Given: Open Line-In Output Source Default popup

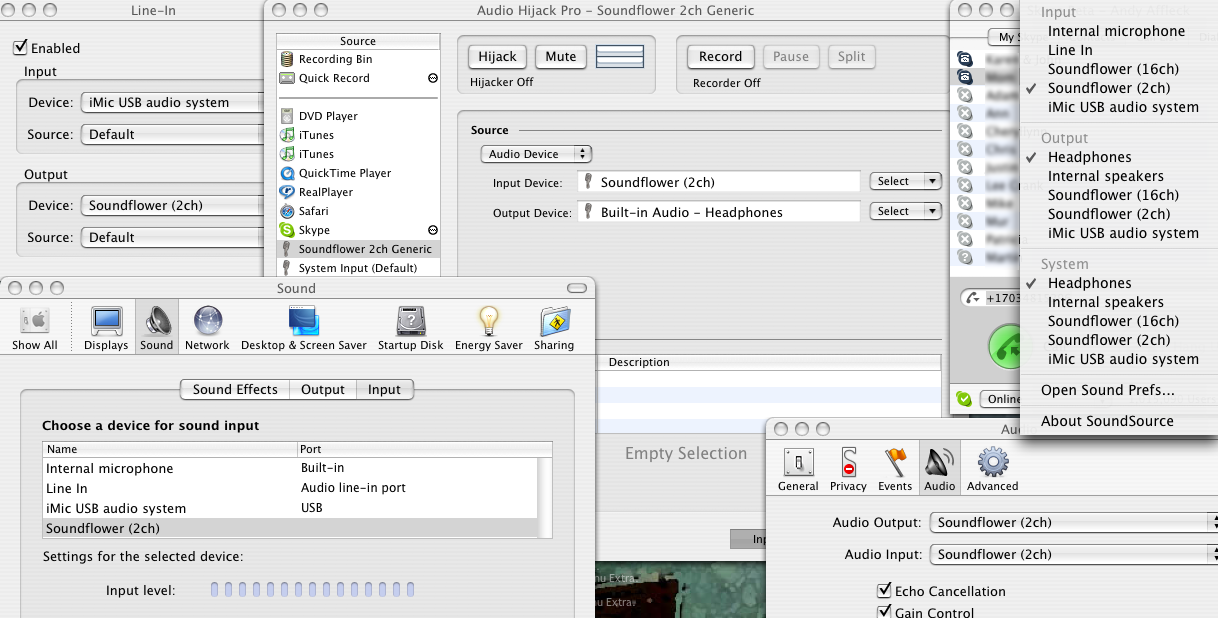Looking at the screenshot, I should coord(172,237).
